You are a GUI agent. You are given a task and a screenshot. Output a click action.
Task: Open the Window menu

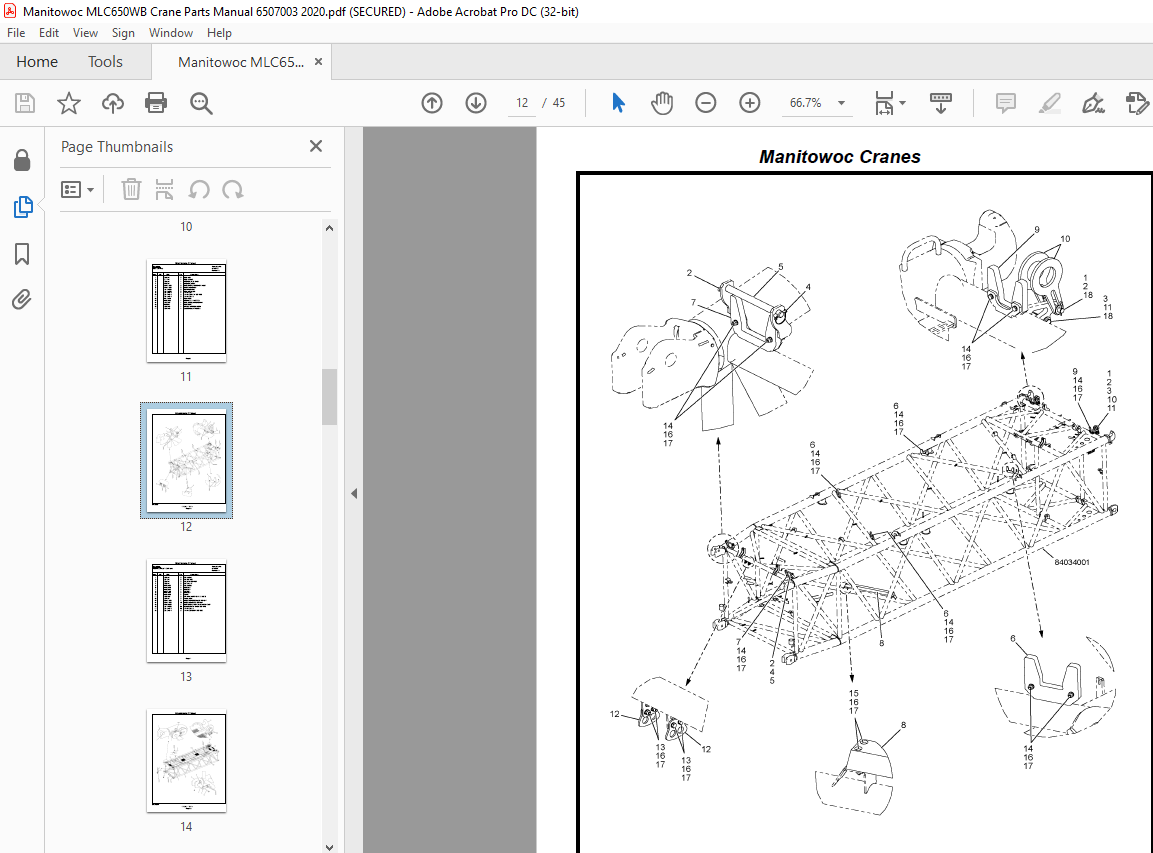171,33
